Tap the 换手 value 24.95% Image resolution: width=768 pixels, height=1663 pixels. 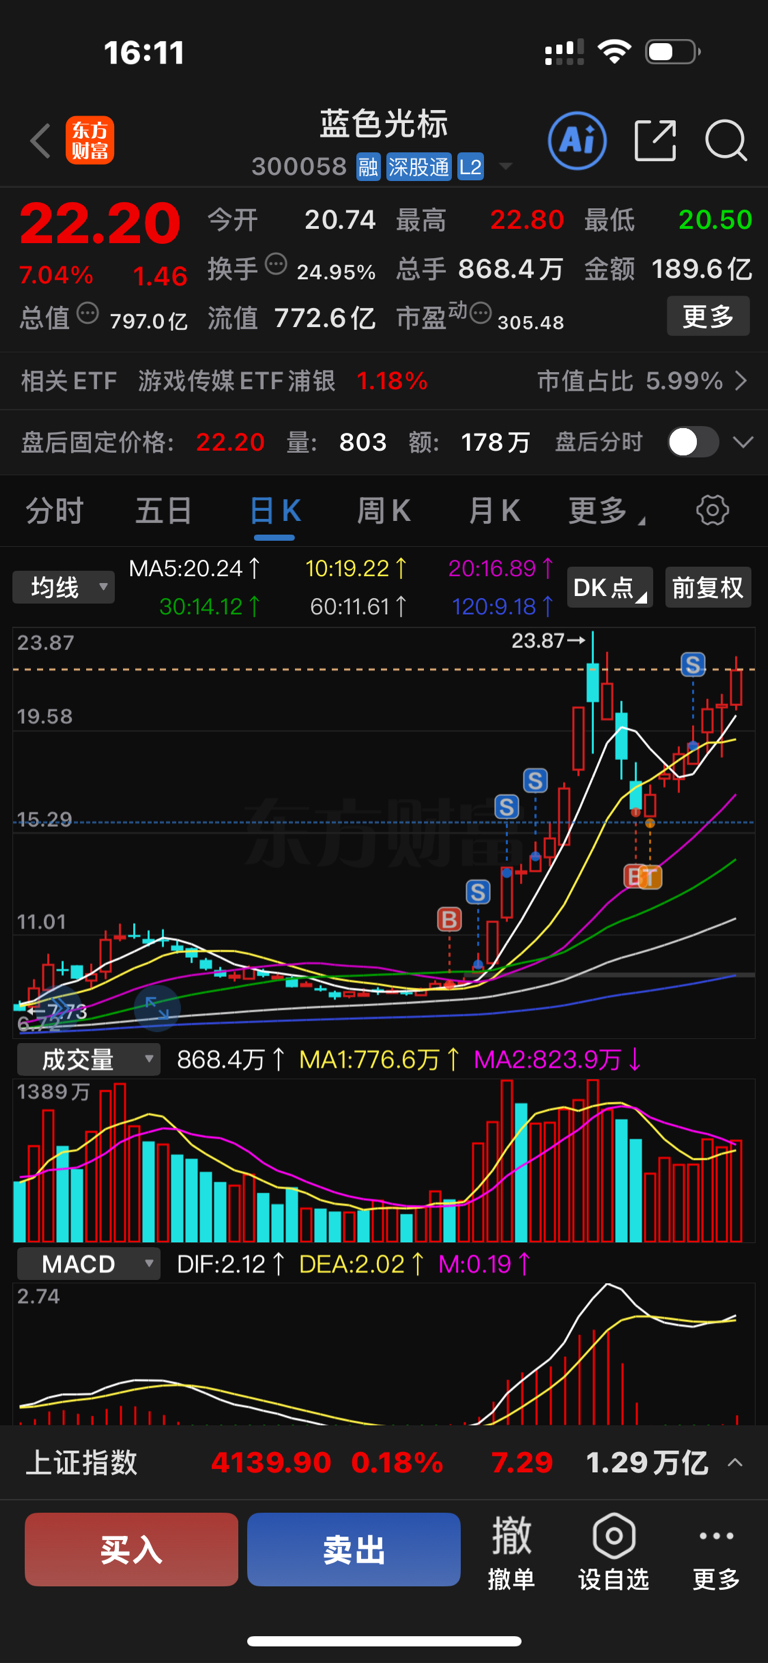(x=336, y=272)
